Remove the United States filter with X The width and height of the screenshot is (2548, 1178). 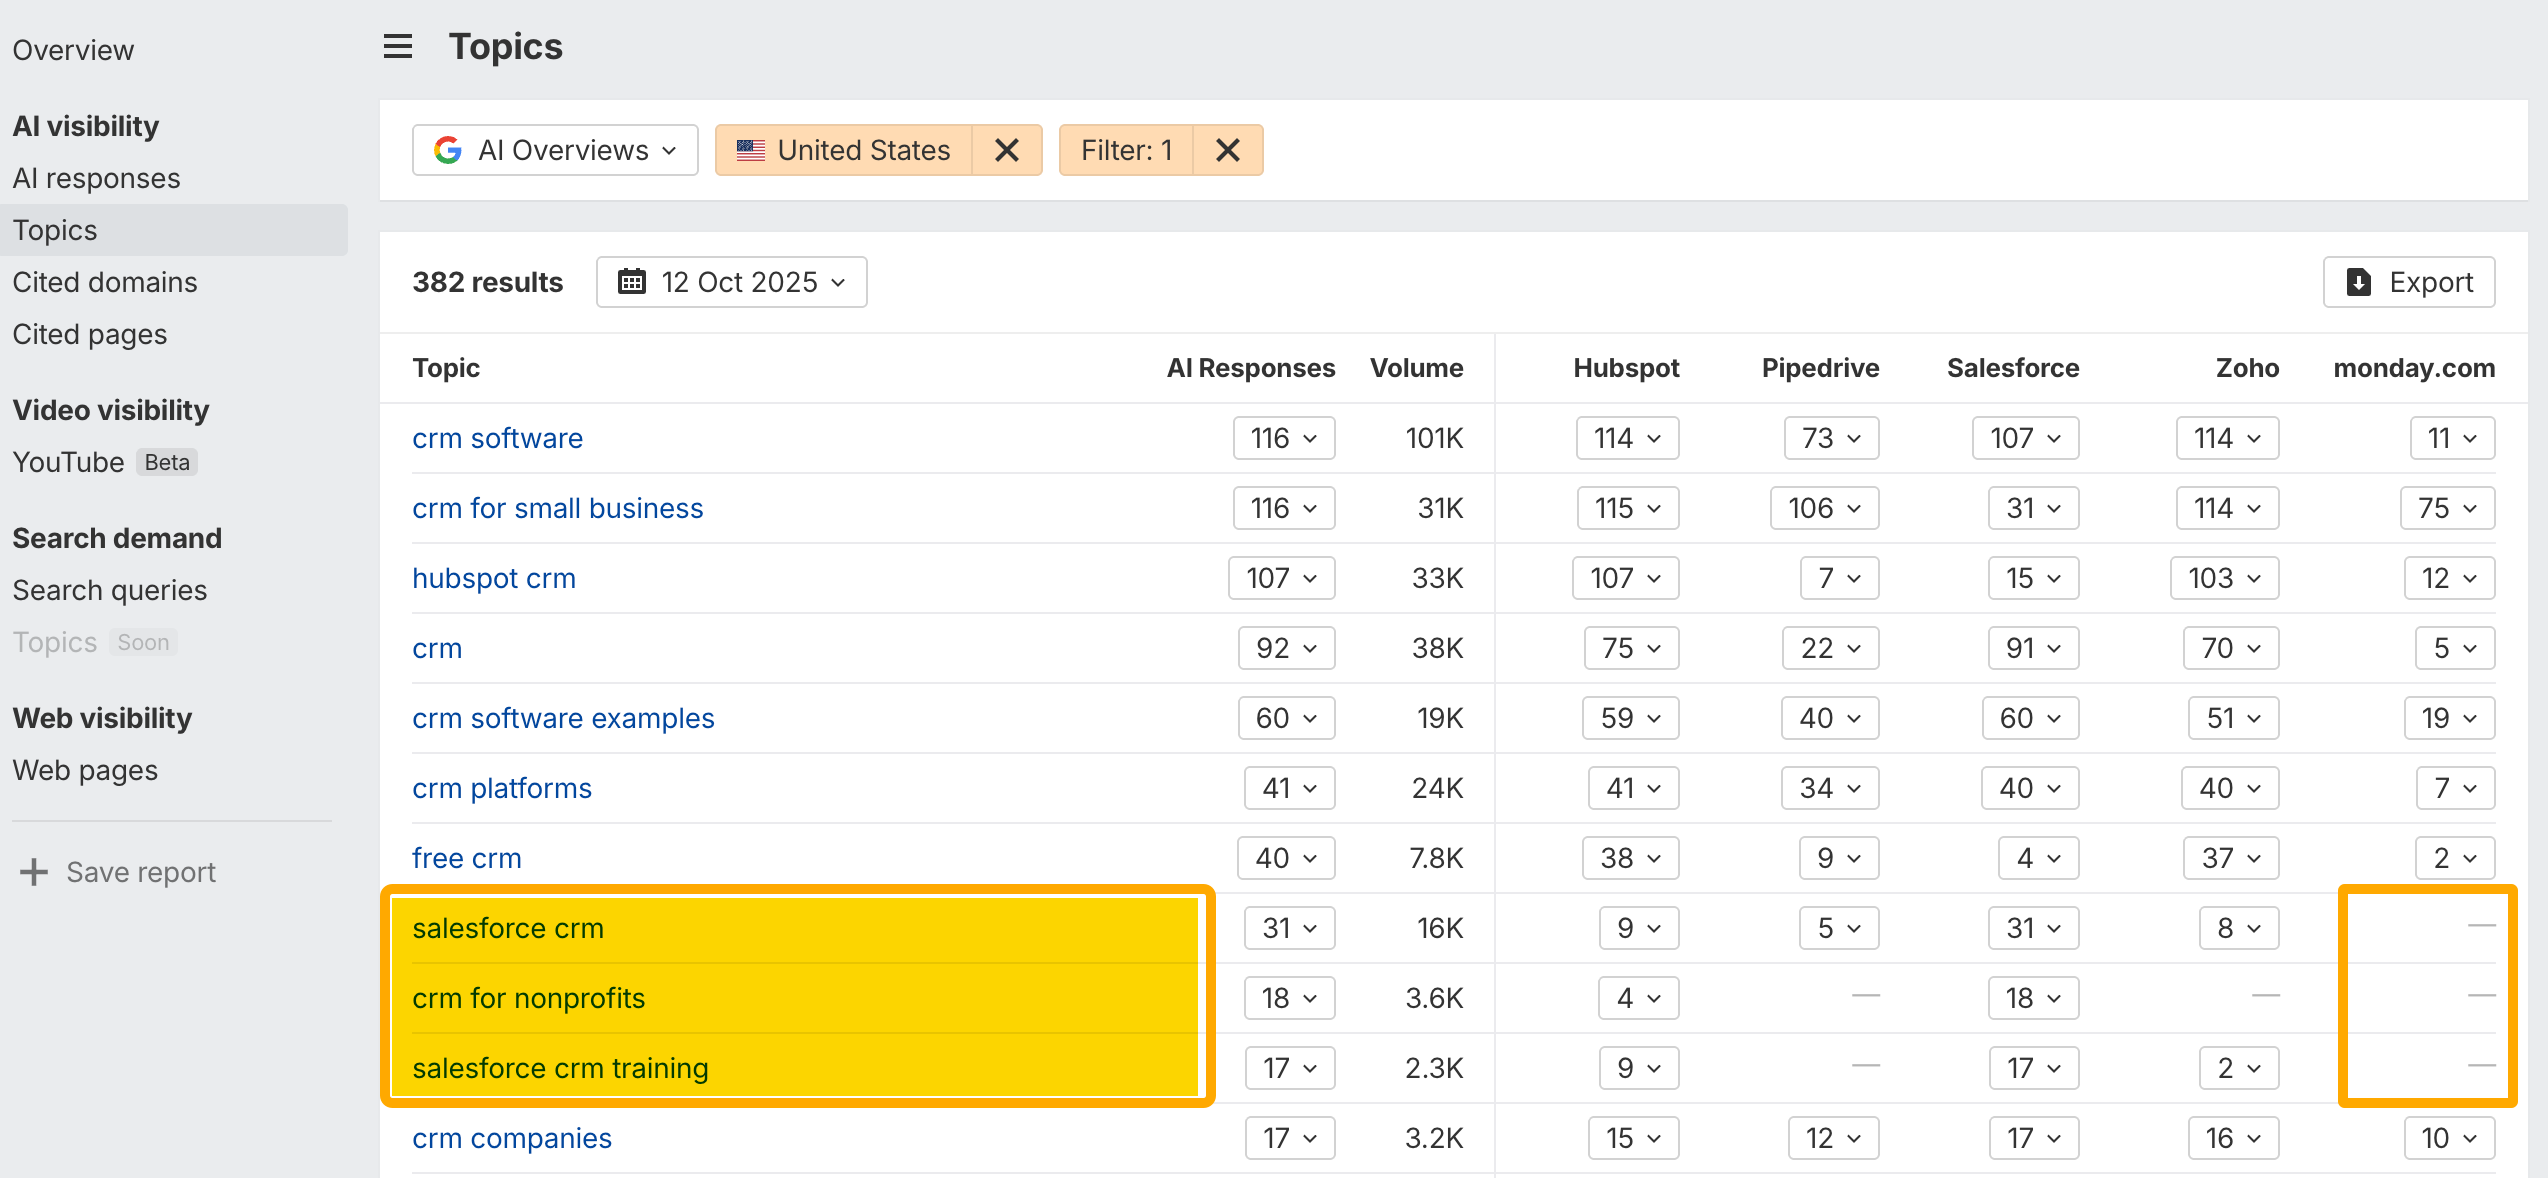[x=1007, y=150]
